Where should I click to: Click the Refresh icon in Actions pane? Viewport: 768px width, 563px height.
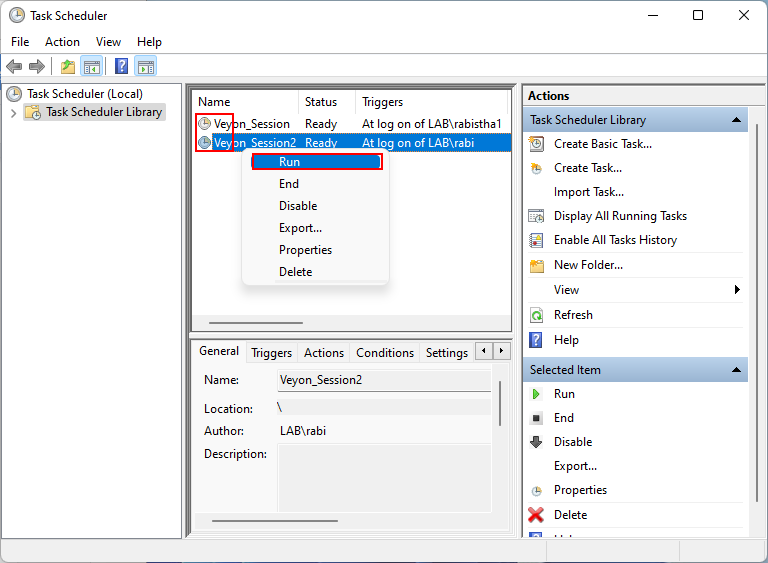point(536,315)
